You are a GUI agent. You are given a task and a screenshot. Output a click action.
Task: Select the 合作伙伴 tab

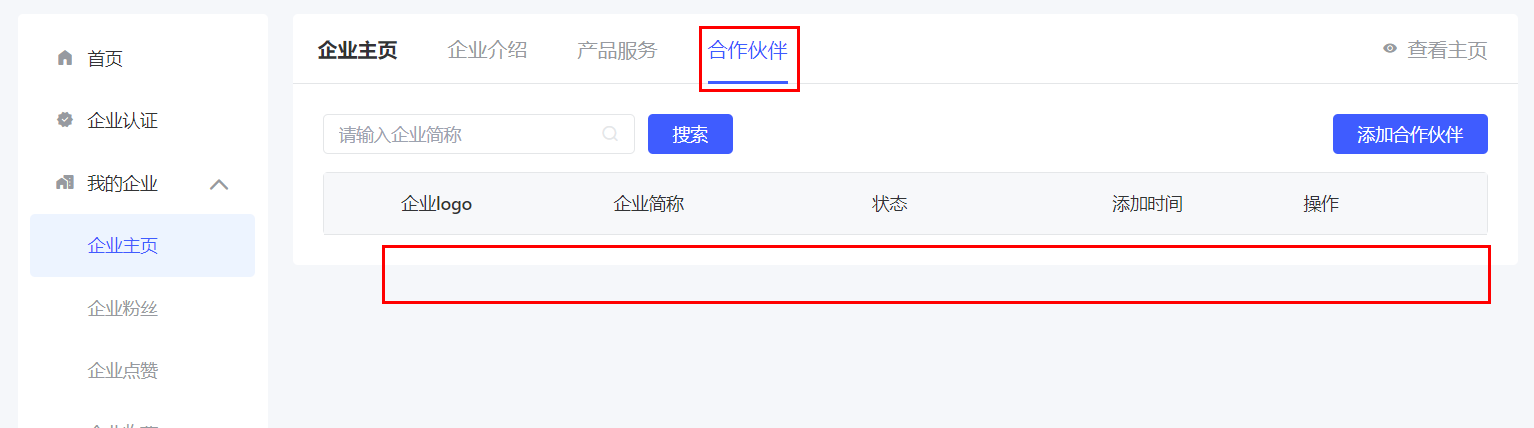pos(748,50)
